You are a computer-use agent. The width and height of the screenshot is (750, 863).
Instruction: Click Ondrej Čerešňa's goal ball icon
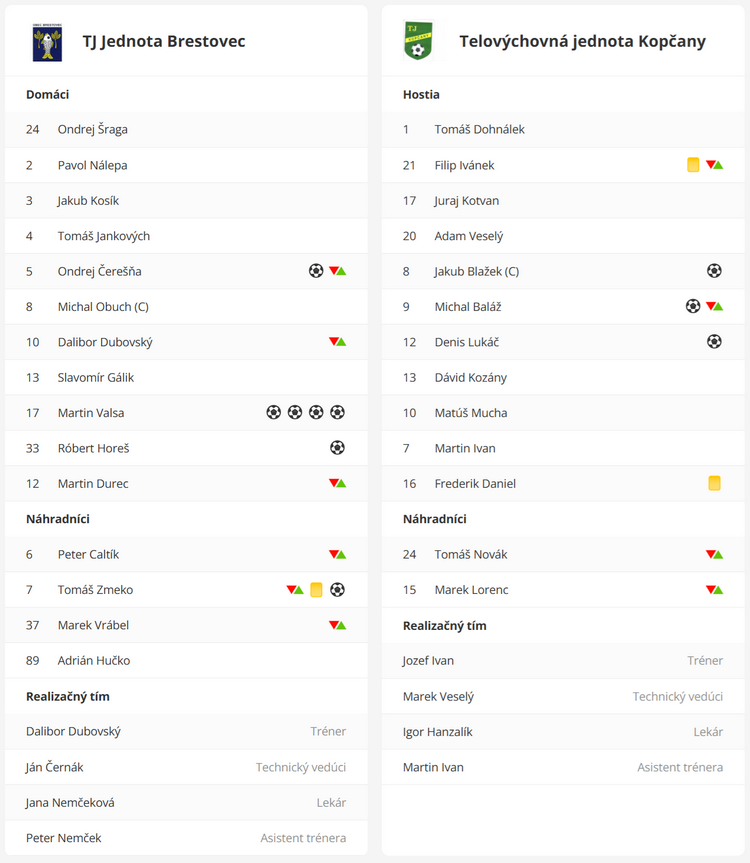click(x=316, y=271)
